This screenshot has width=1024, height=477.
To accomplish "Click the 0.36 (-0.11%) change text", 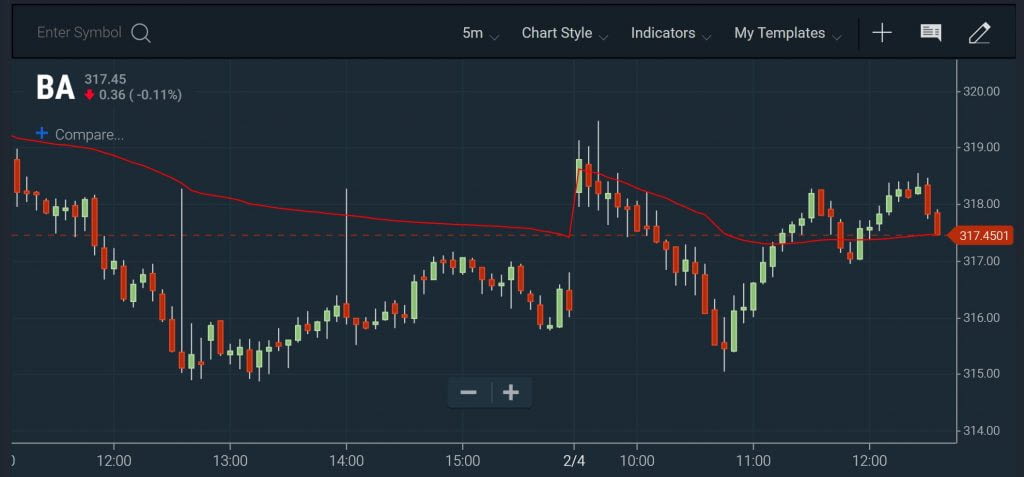I will 140,95.
